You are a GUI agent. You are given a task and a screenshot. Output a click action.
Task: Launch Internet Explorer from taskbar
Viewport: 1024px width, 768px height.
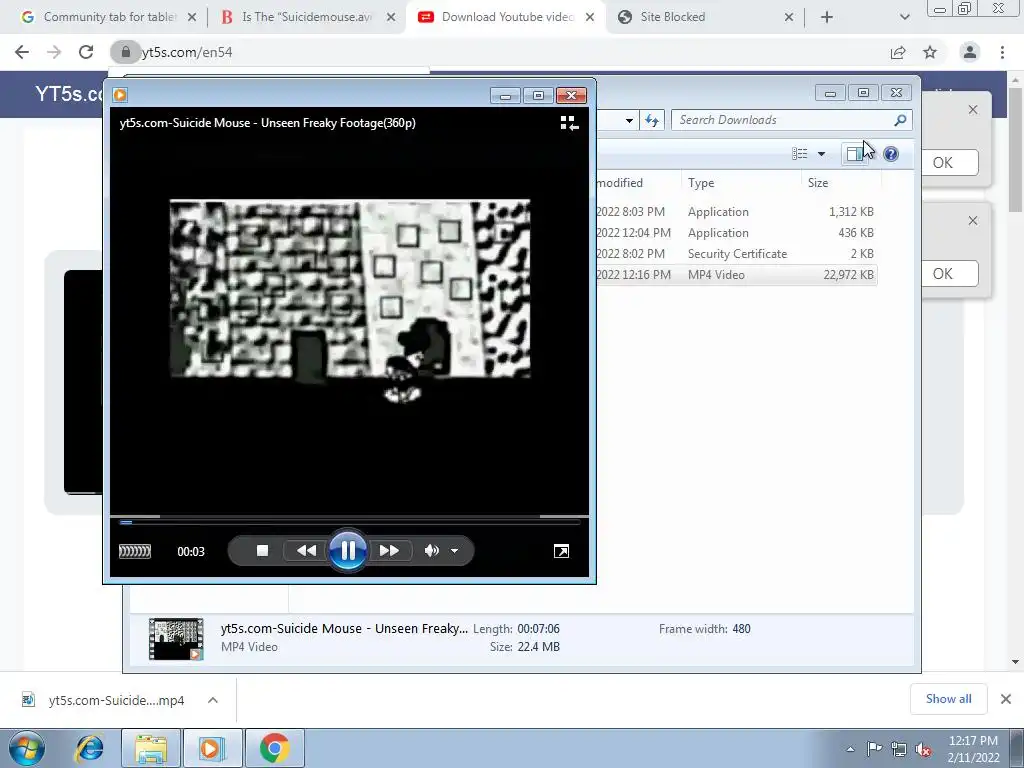89,748
